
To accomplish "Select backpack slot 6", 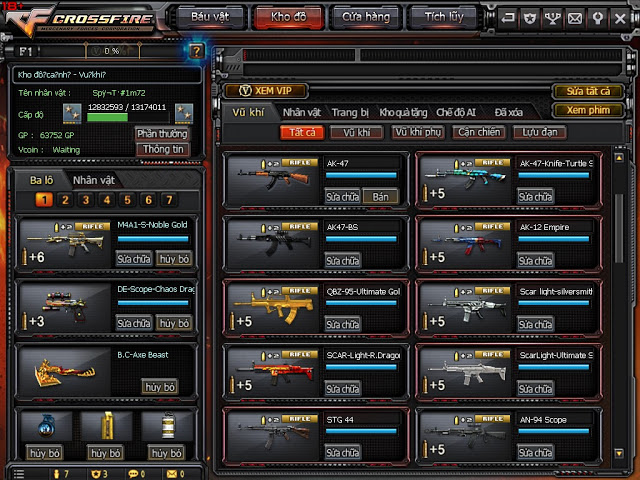I will (x=149, y=200).
